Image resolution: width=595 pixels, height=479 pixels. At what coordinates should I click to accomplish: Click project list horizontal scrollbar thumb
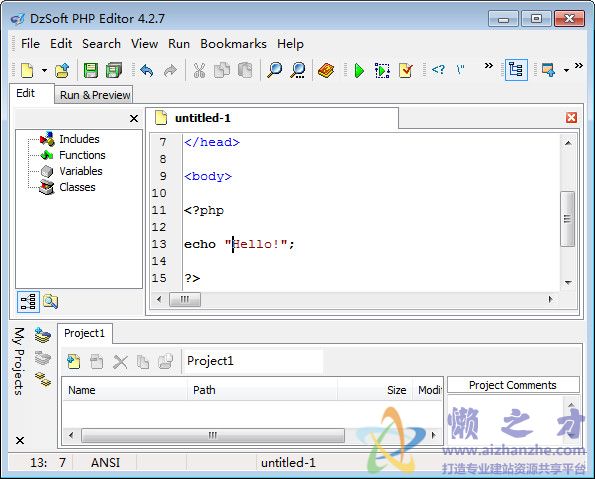point(213,435)
